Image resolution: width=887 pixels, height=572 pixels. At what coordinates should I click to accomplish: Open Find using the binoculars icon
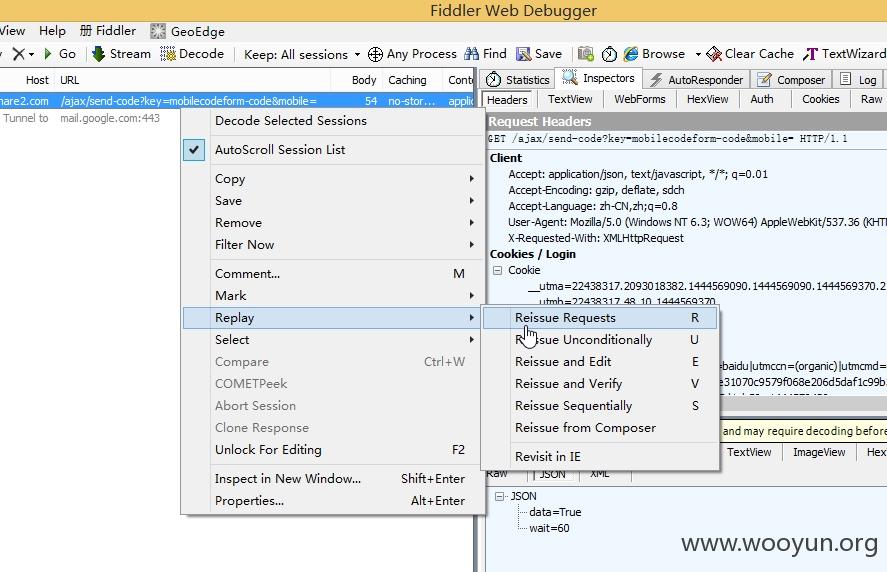pyautogui.click(x=471, y=54)
